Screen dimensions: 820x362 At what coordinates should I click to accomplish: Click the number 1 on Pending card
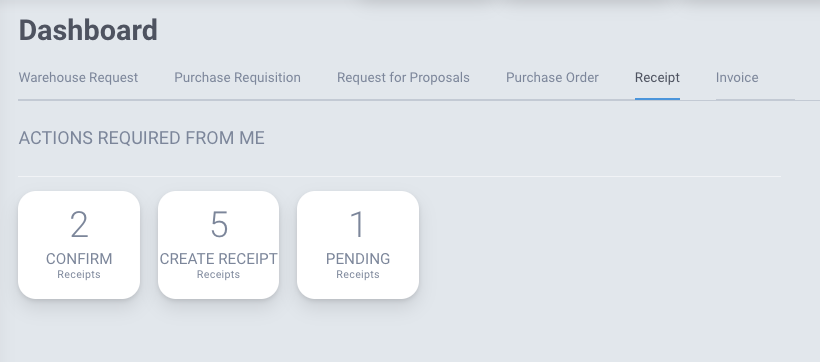pyautogui.click(x=358, y=225)
